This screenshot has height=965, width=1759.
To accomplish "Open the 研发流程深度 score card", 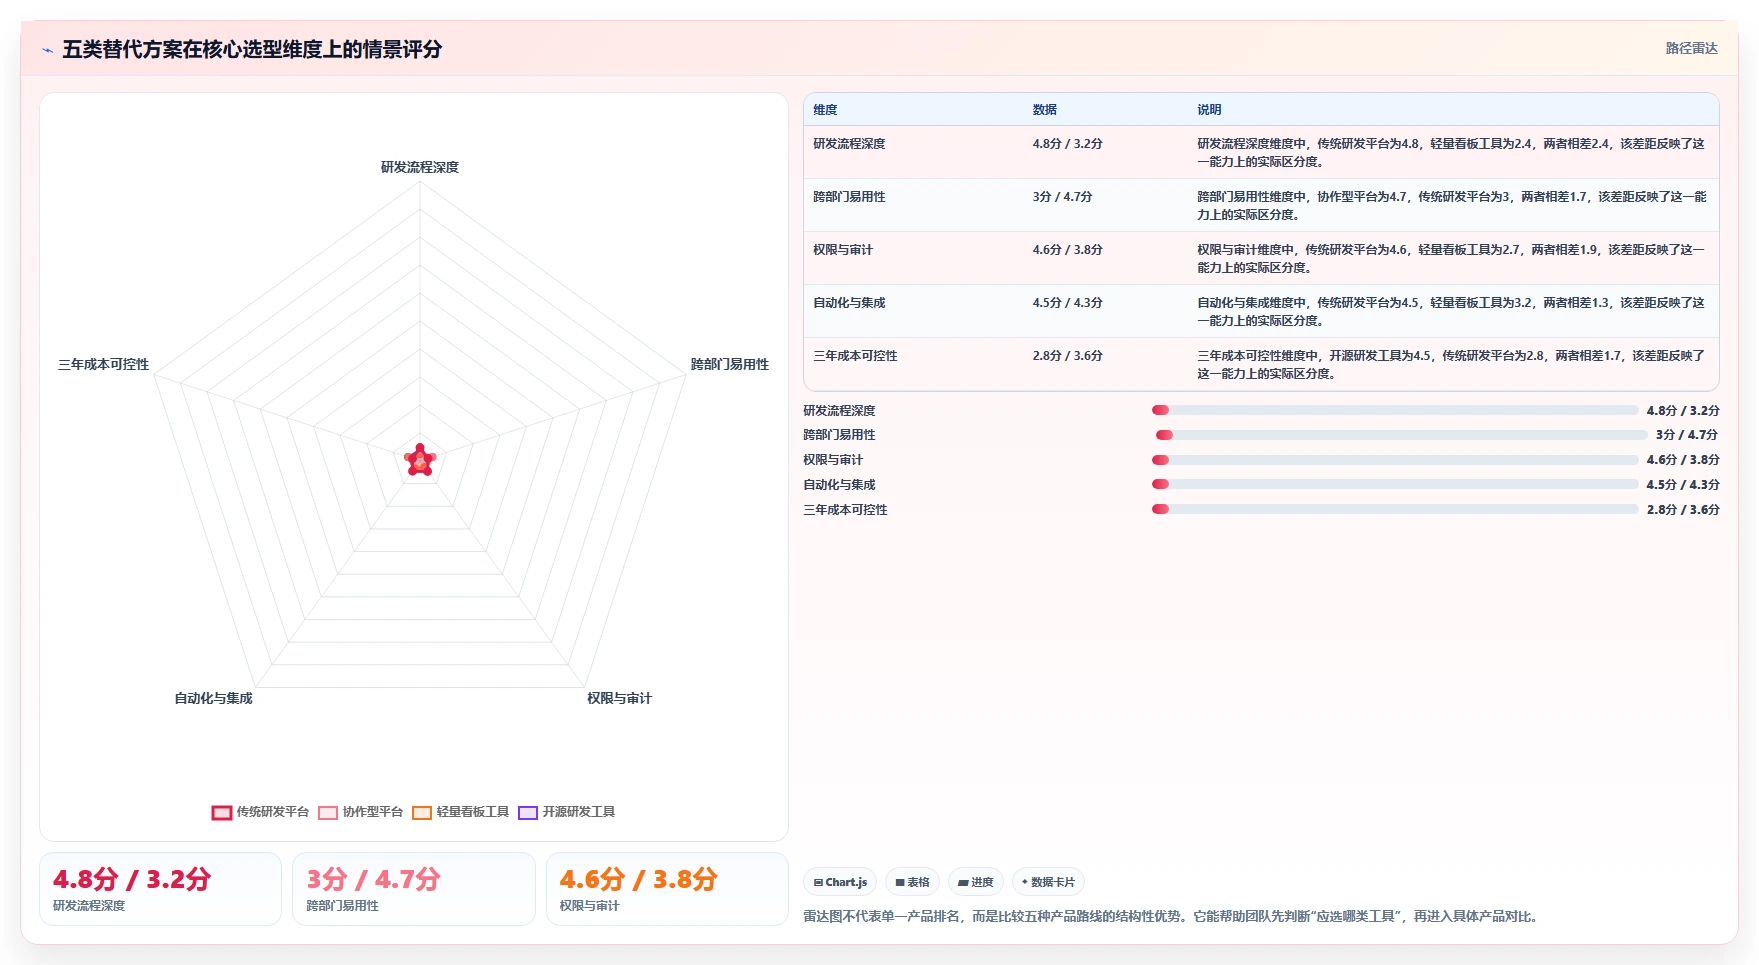I will coord(160,889).
